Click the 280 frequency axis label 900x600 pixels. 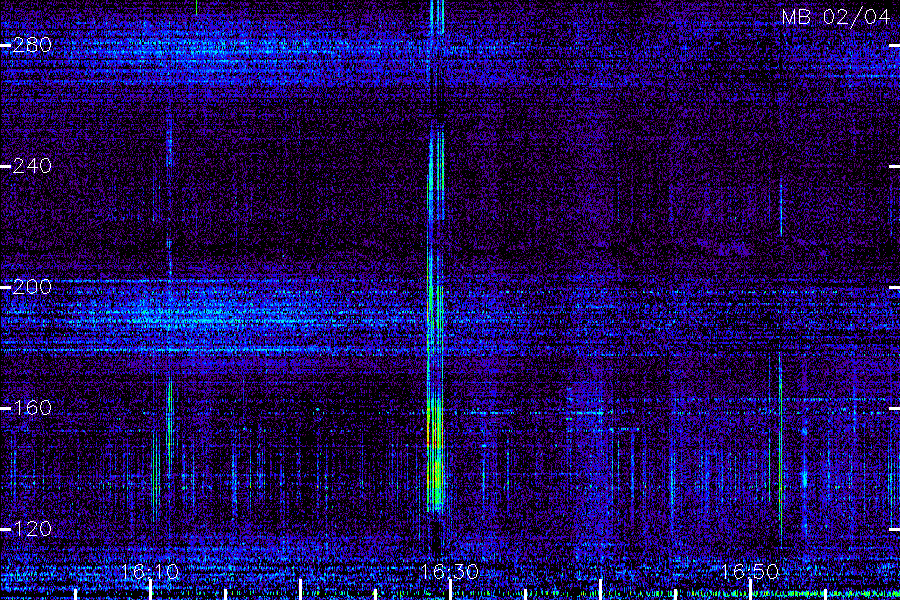(32, 45)
